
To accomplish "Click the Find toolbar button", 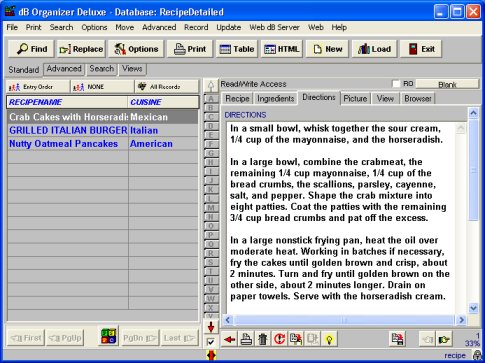I will point(31,49).
